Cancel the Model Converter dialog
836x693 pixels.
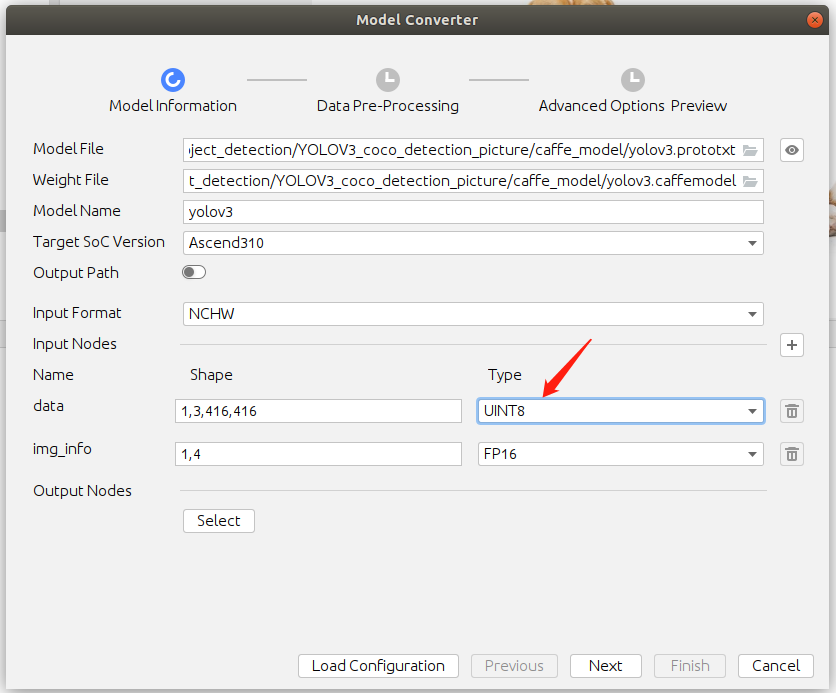775,666
